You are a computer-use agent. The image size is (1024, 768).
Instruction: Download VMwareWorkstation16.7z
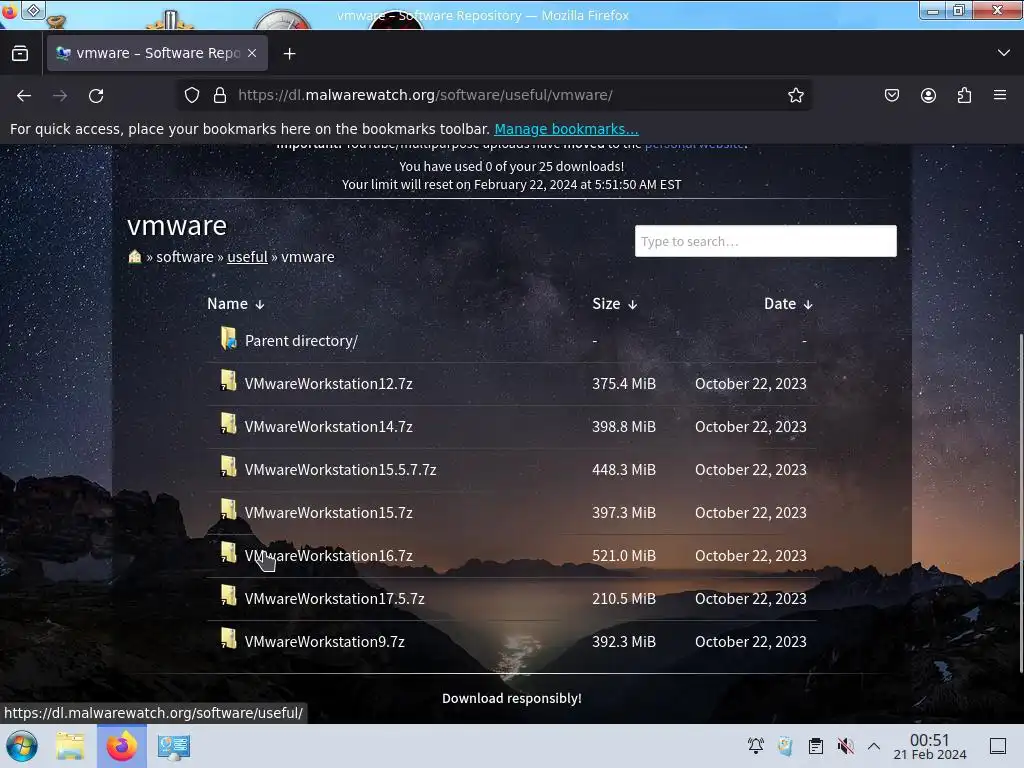[x=328, y=556]
